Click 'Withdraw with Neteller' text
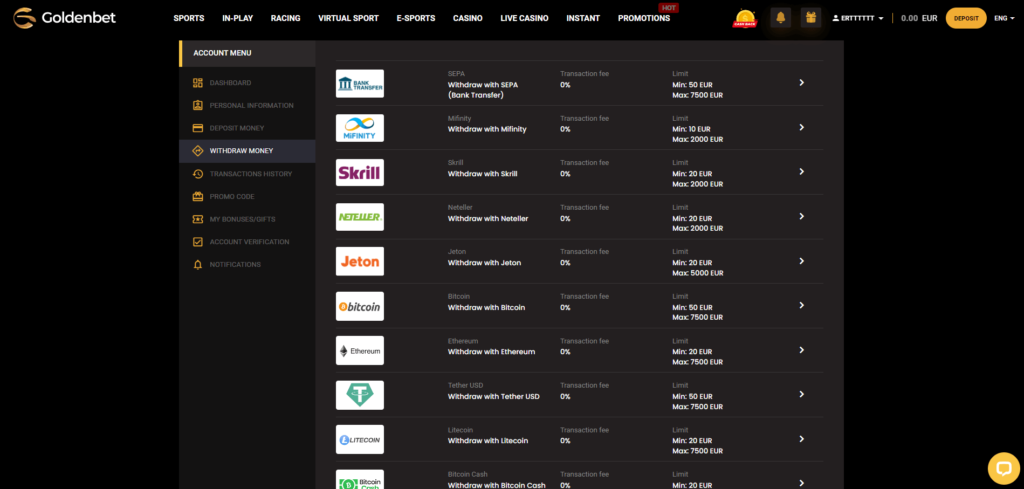 pos(488,219)
